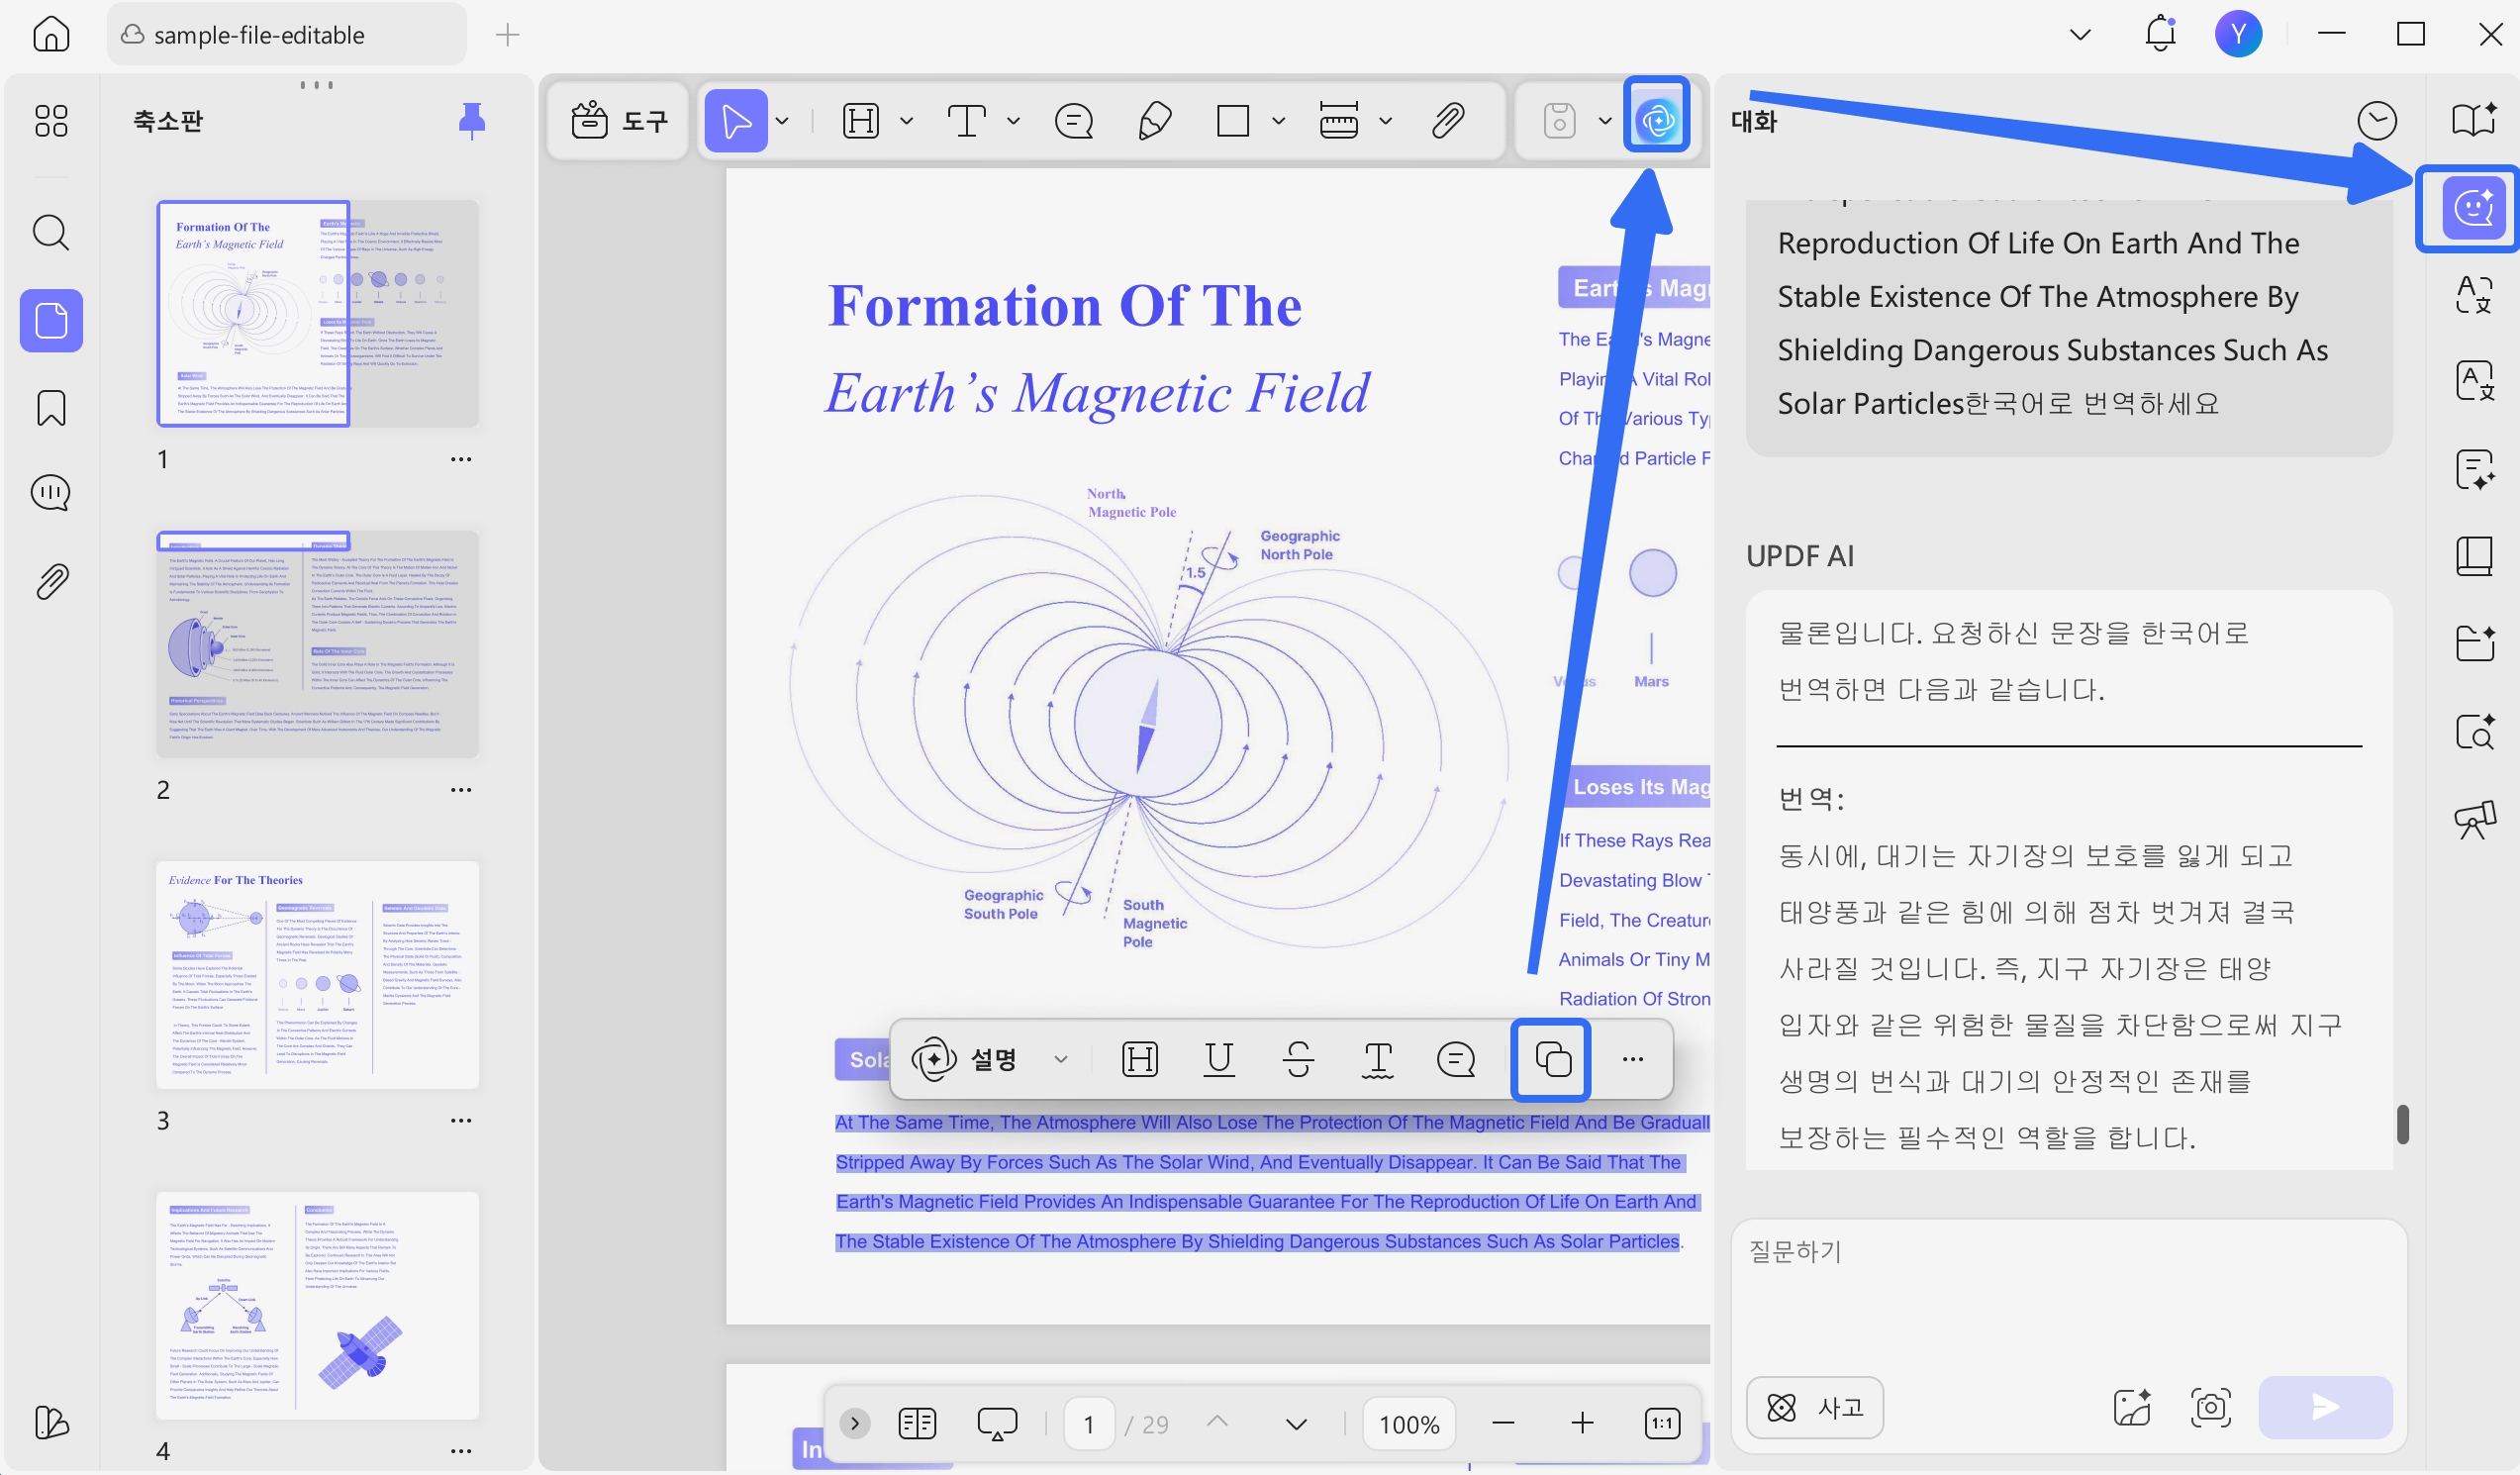The width and height of the screenshot is (2520, 1475).
Task: Toggle the 사고 thinking mode button
Action: coord(1815,1407)
